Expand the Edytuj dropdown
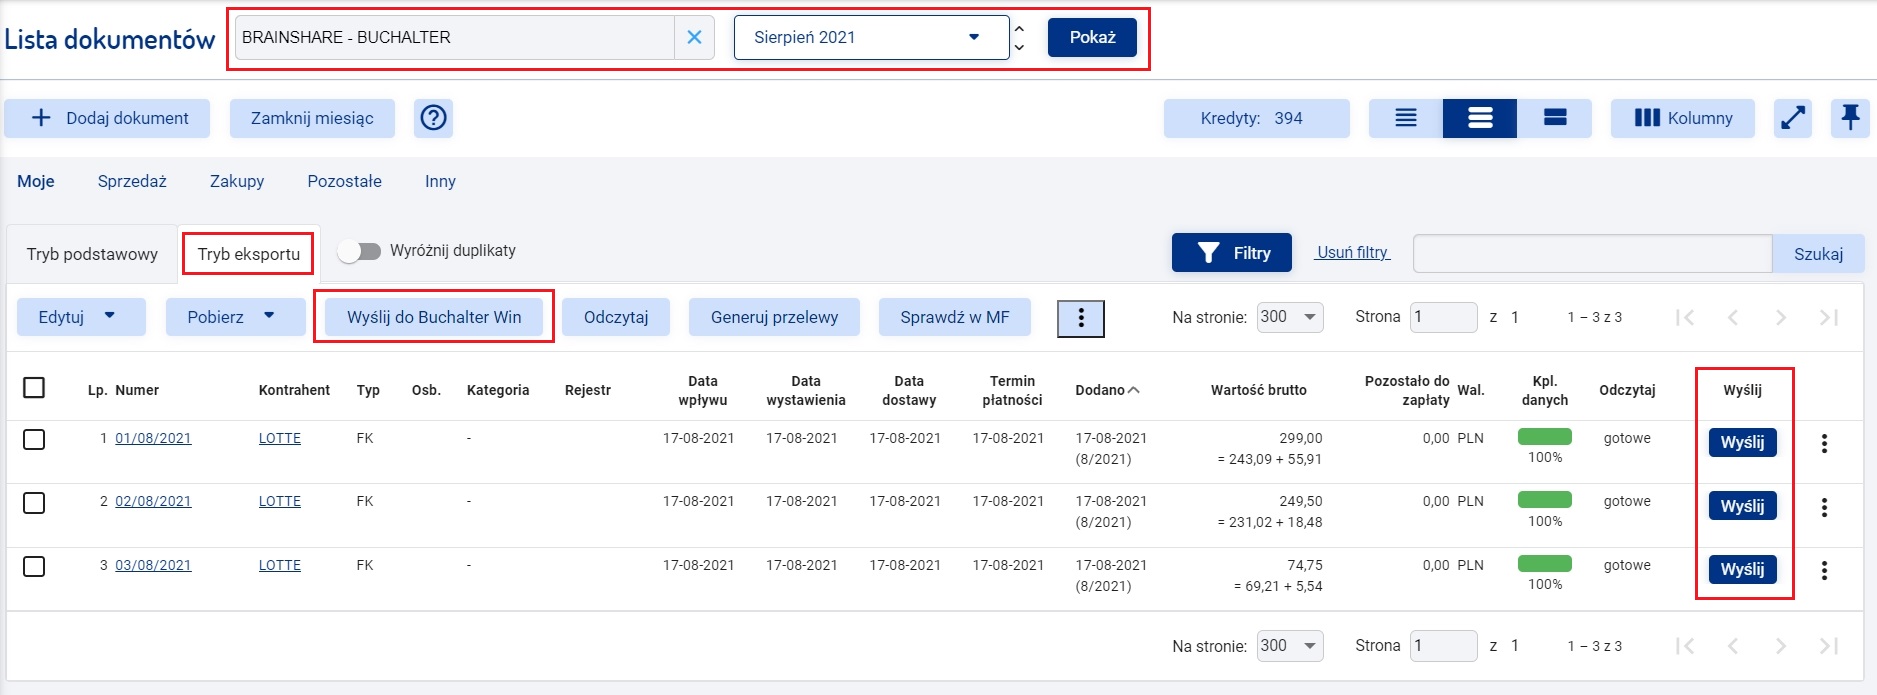This screenshot has width=1877, height=695. click(x=81, y=317)
